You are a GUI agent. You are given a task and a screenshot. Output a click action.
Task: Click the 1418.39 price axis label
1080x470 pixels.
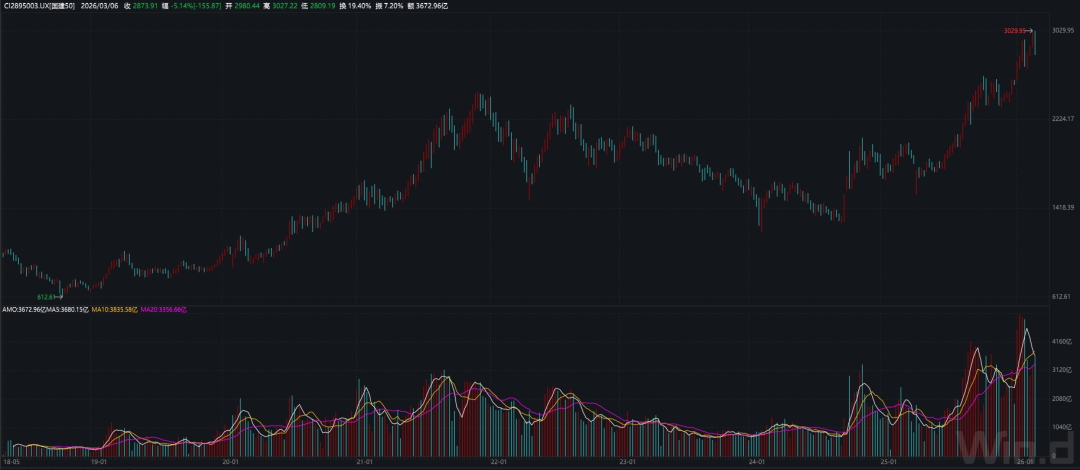tap(1063, 207)
